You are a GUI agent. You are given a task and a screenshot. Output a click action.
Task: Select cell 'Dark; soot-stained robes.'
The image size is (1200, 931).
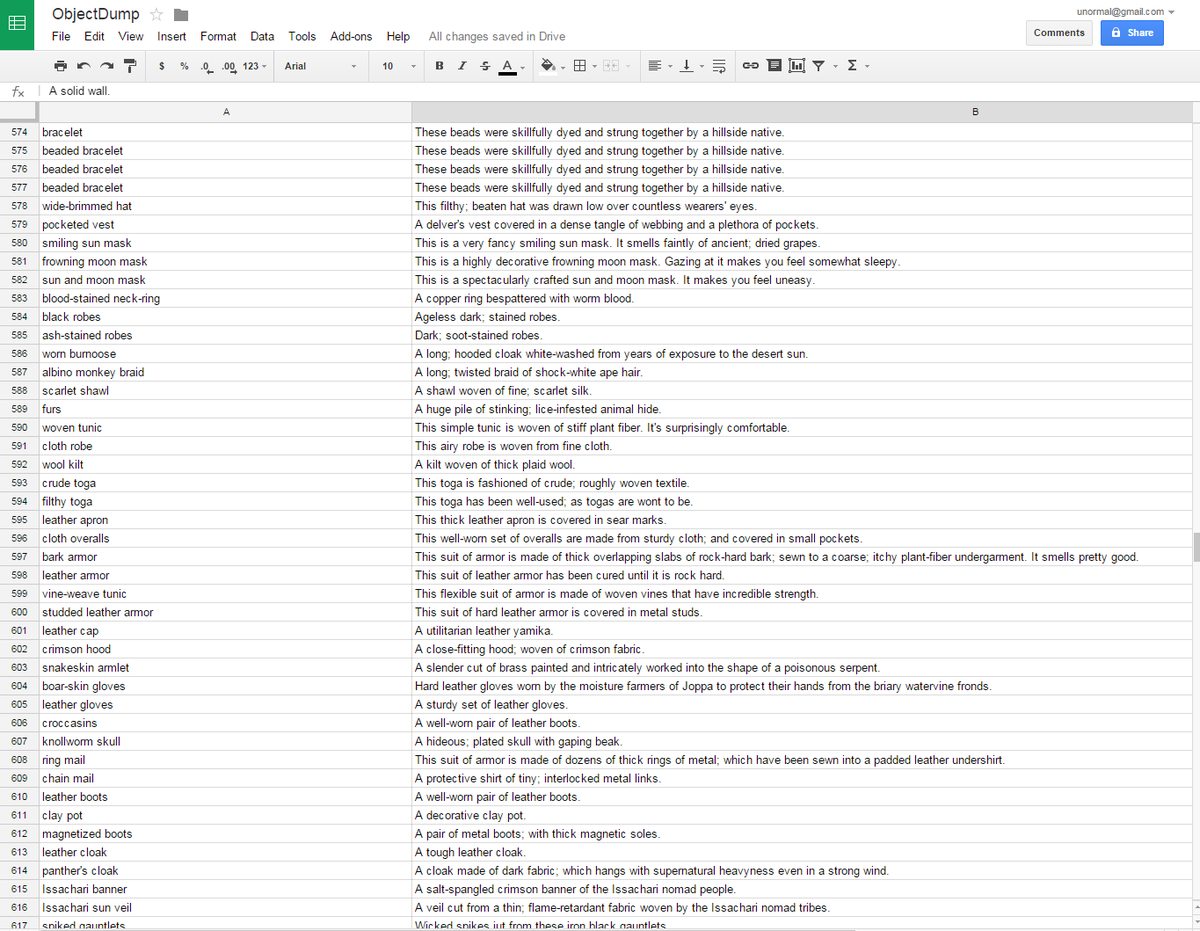point(800,335)
